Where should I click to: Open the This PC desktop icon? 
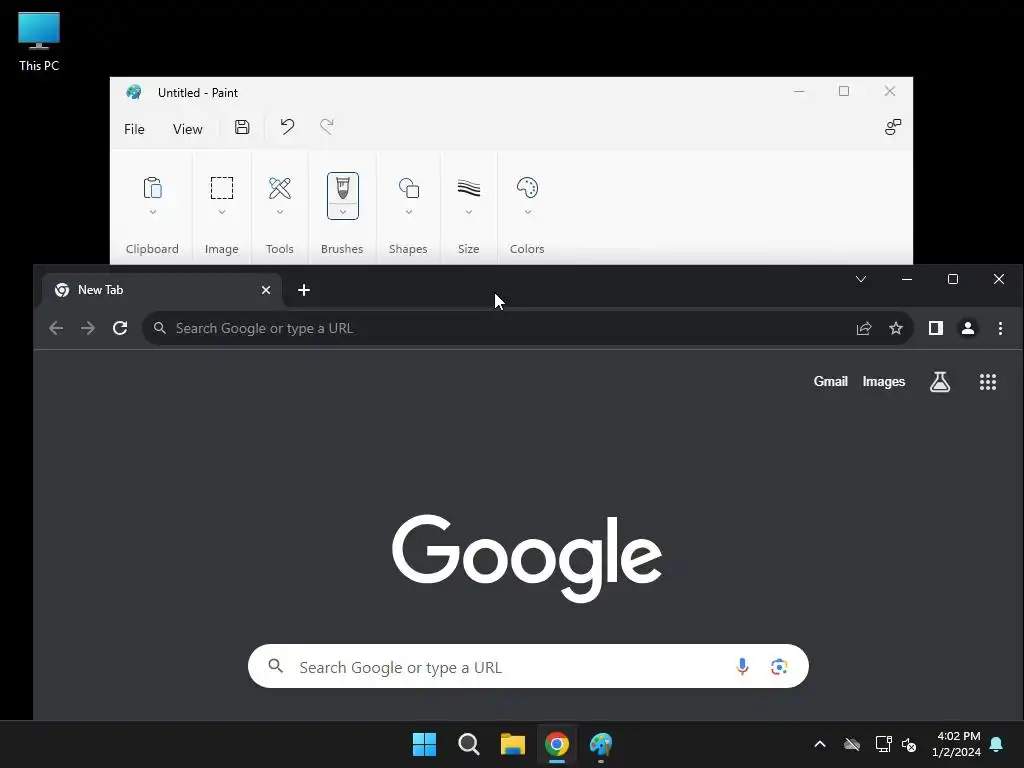[39, 41]
